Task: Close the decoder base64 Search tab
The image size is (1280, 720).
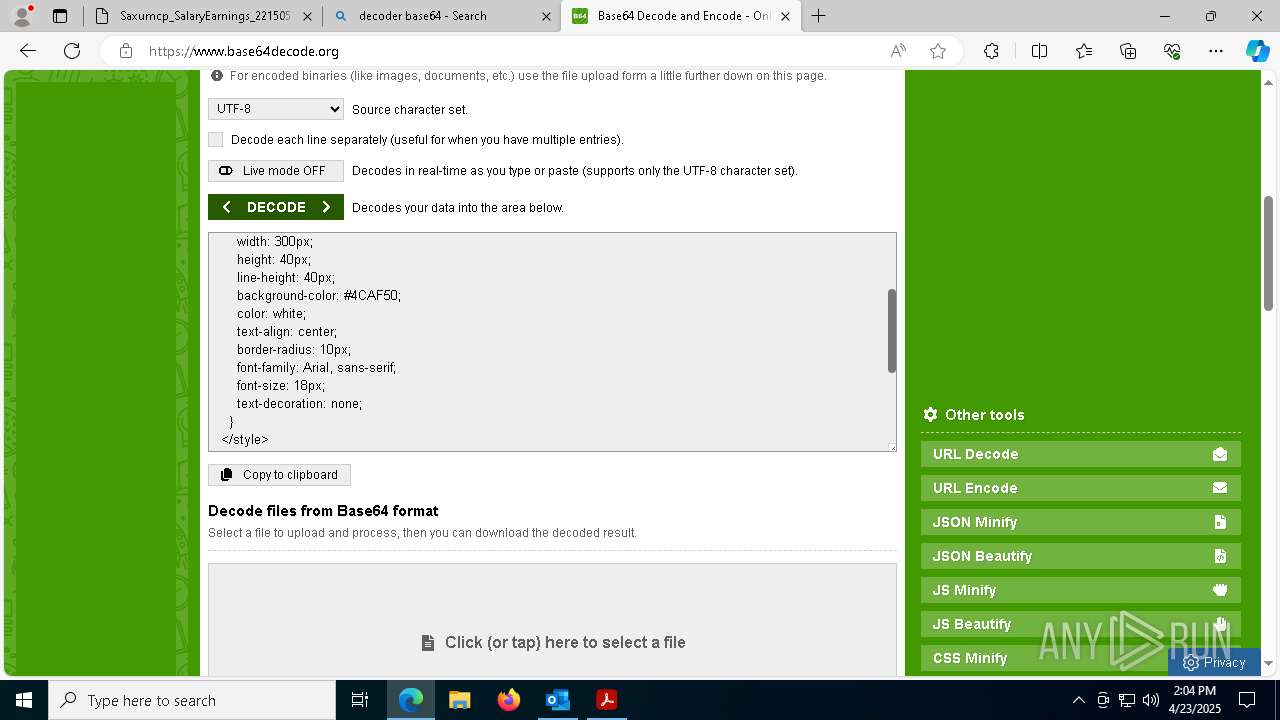Action: 546,16
